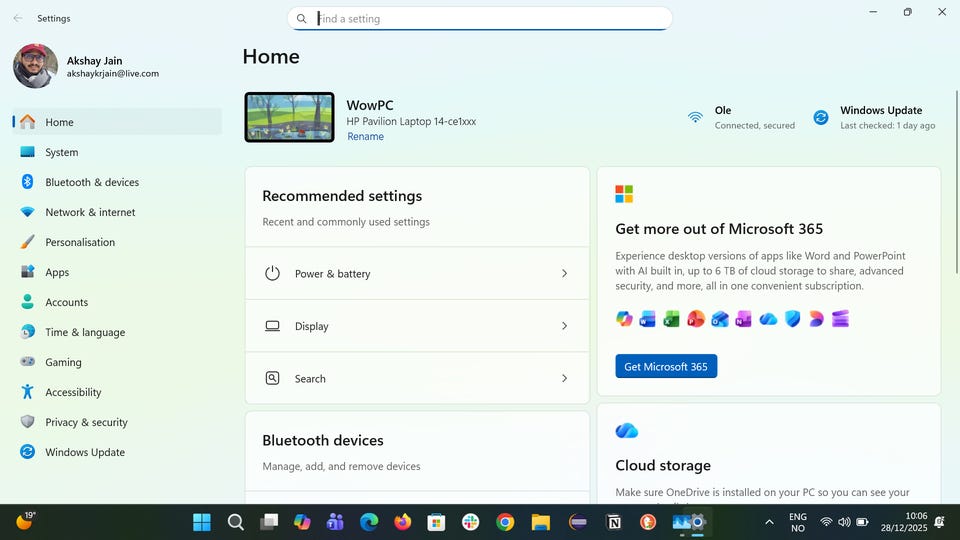Click the Find a setting search box
Screen dimensions: 960x540
[x=479, y=18]
